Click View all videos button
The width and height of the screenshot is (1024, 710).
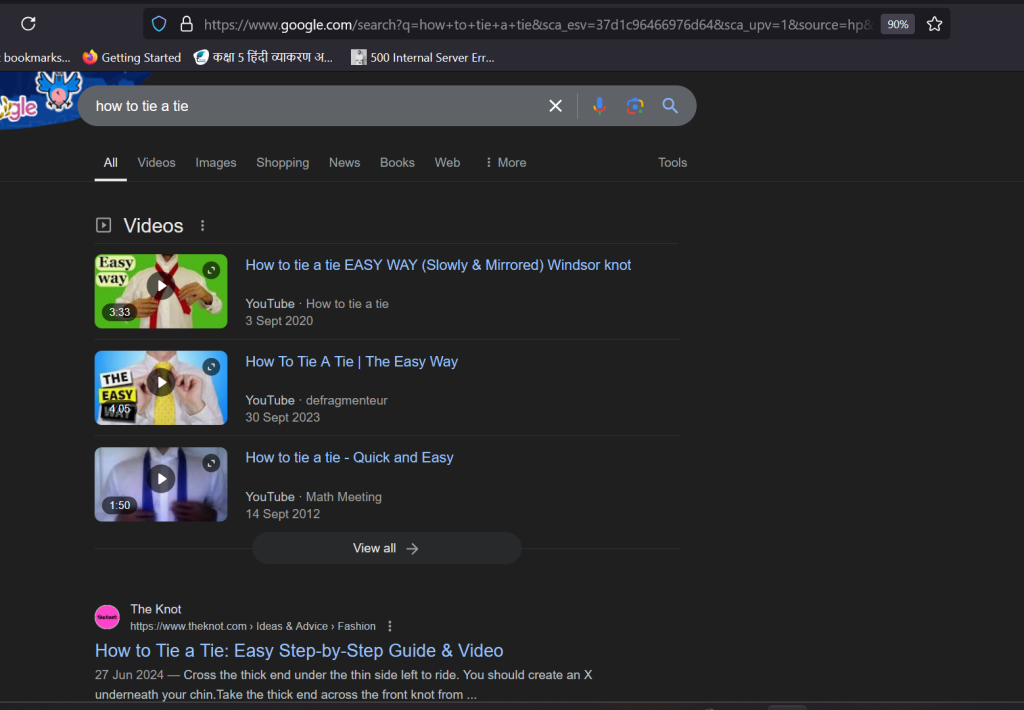[x=387, y=548]
